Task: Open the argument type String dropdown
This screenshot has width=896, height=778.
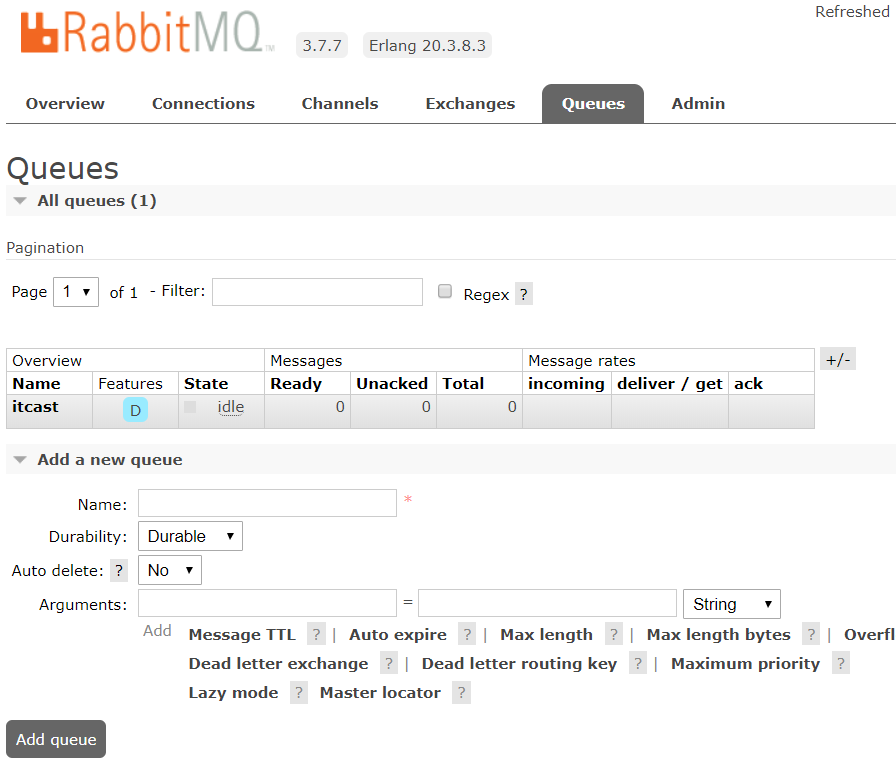Action: click(731, 604)
